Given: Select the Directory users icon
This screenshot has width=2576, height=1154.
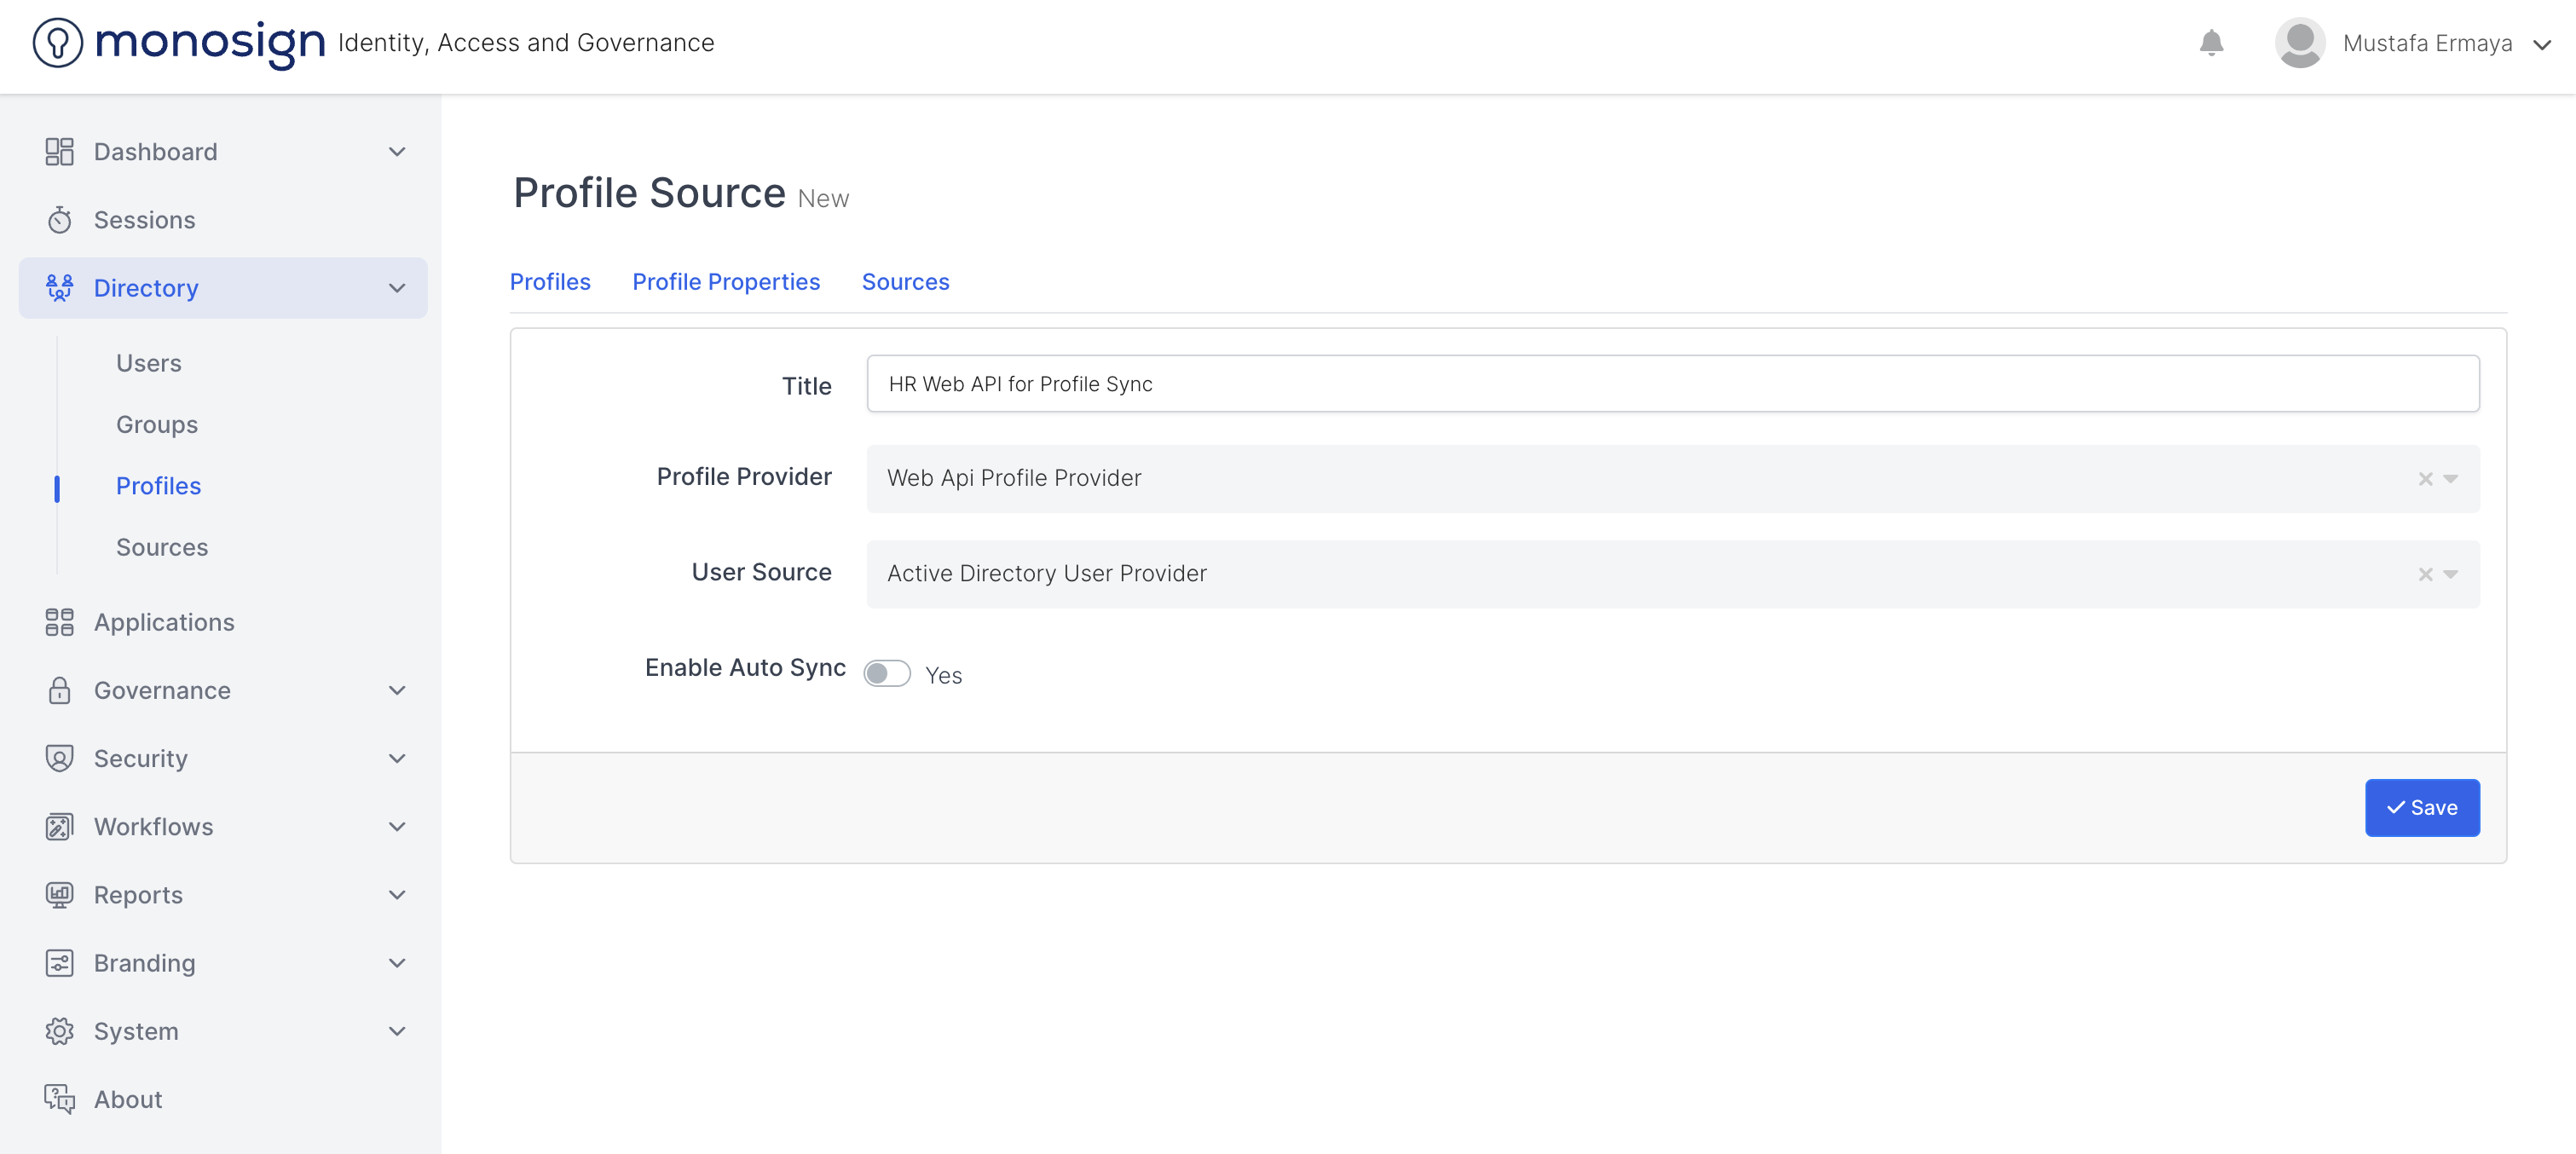Looking at the screenshot, I should click(59, 288).
